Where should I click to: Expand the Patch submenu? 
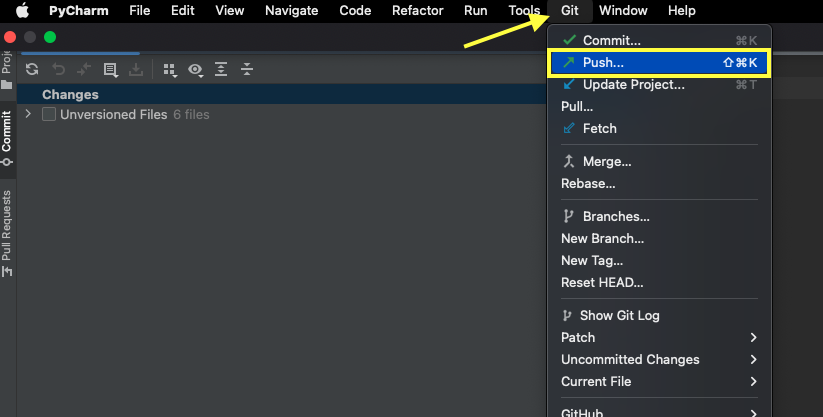point(659,338)
